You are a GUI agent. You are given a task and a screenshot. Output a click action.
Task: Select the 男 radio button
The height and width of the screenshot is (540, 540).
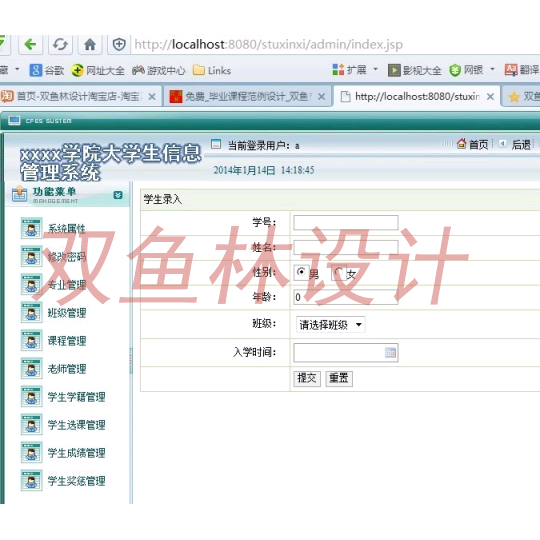pos(301,272)
